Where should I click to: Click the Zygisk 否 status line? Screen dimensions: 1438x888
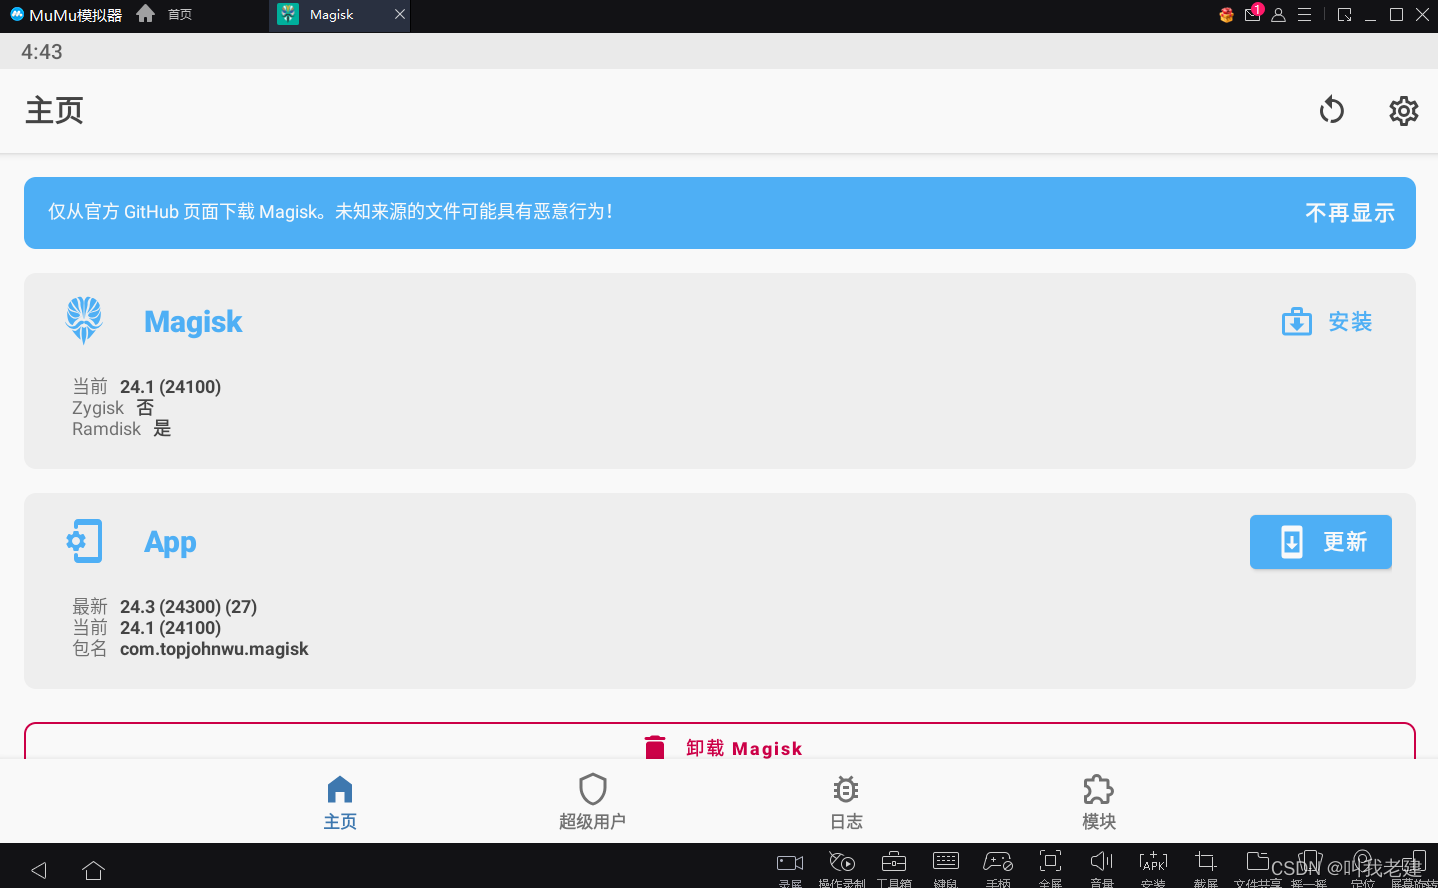[x=113, y=408]
